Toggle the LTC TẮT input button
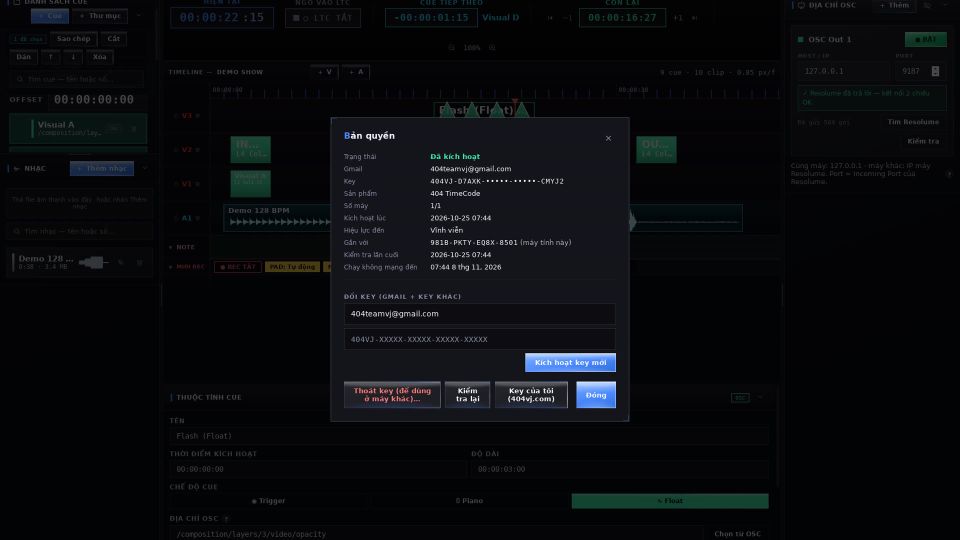Screen dimensions: 960x540 coord(323,18)
